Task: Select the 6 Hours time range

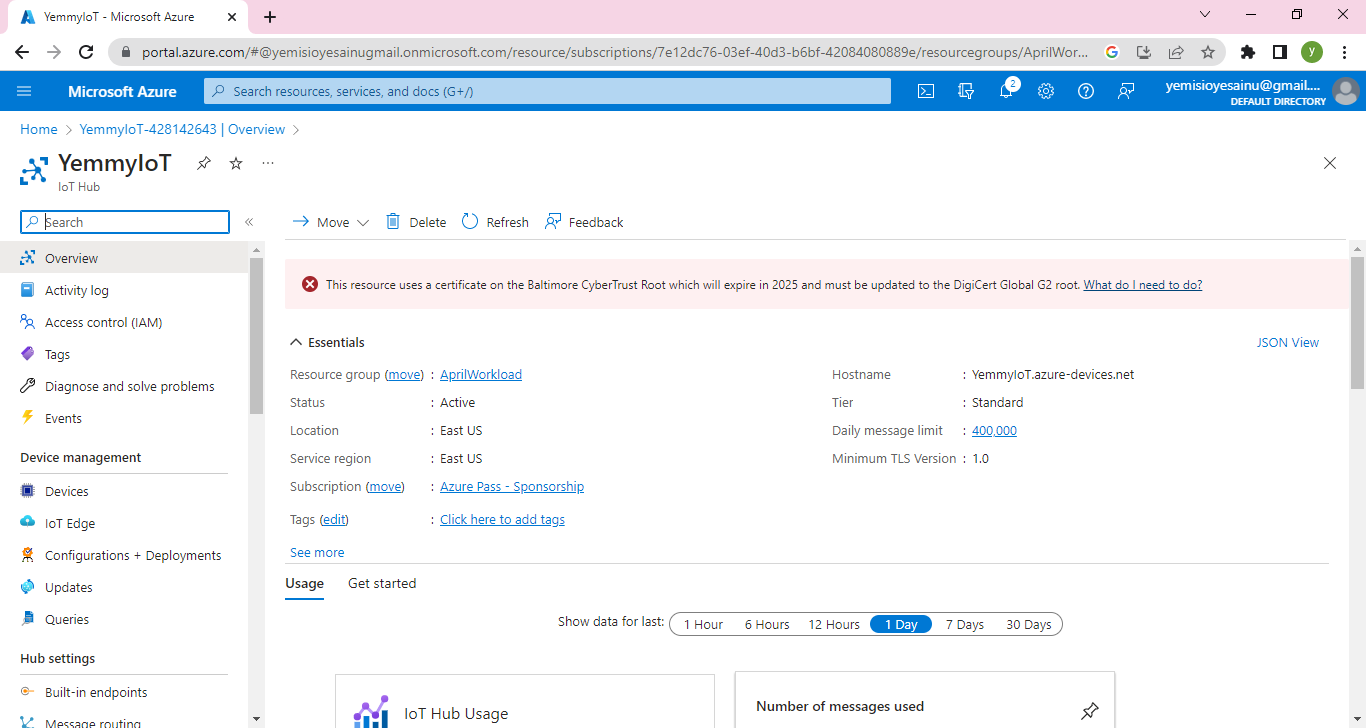Action: pyautogui.click(x=767, y=624)
